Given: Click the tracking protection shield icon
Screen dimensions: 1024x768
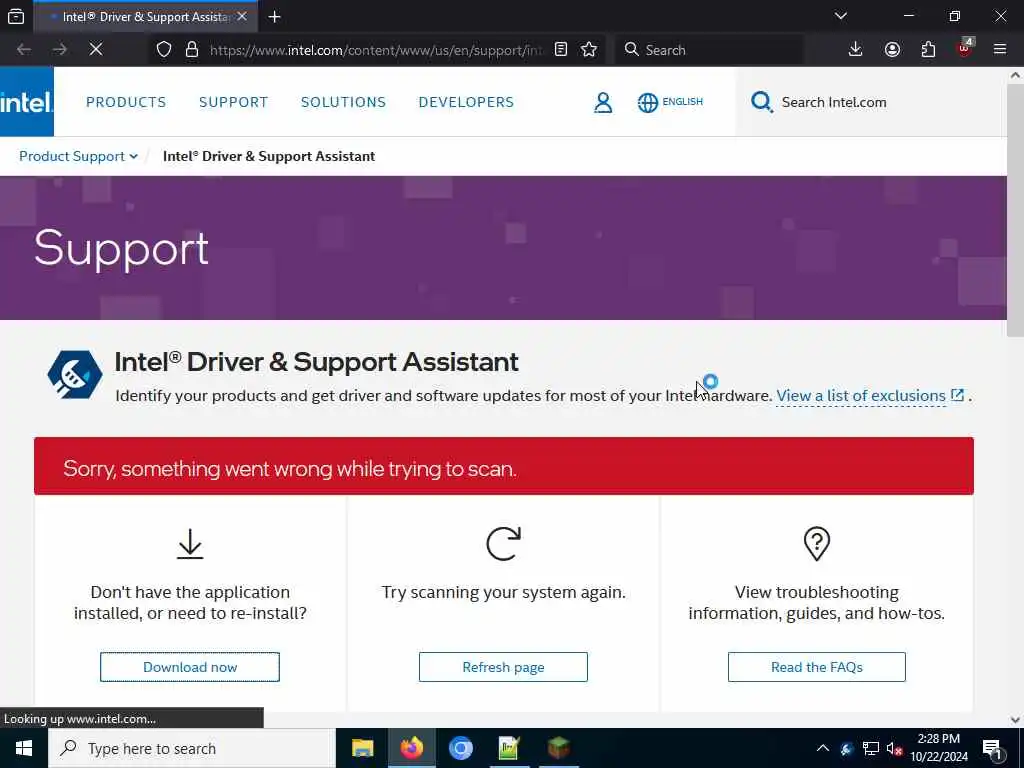Looking at the screenshot, I should [164, 50].
